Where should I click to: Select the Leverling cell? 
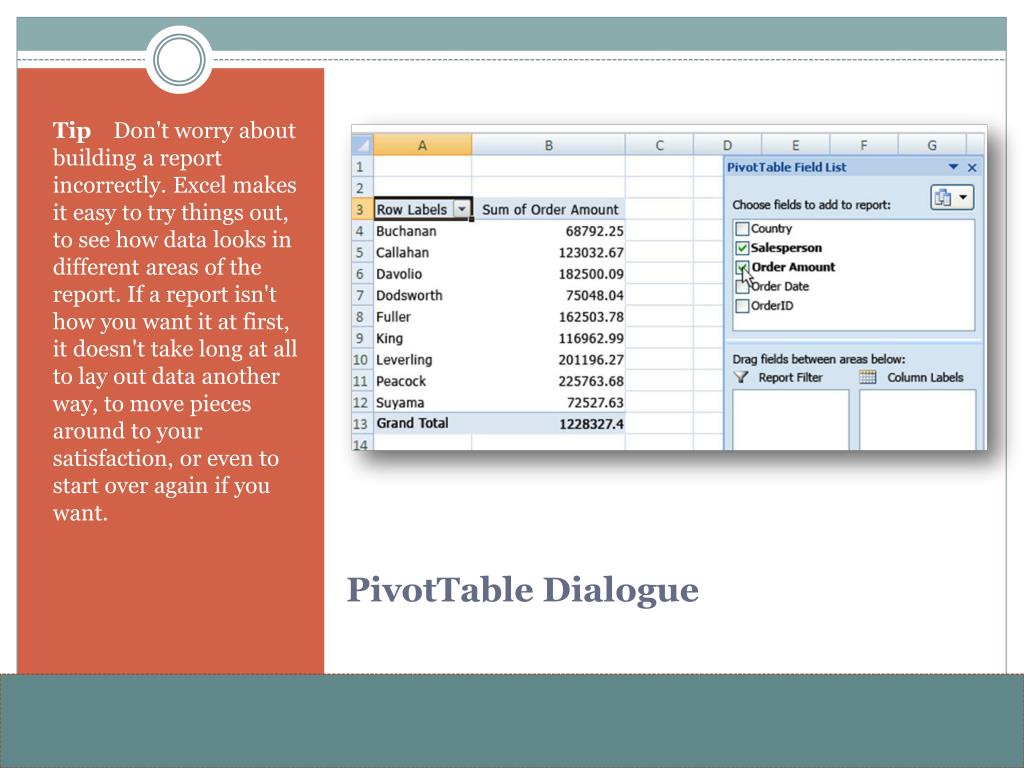(423, 360)
